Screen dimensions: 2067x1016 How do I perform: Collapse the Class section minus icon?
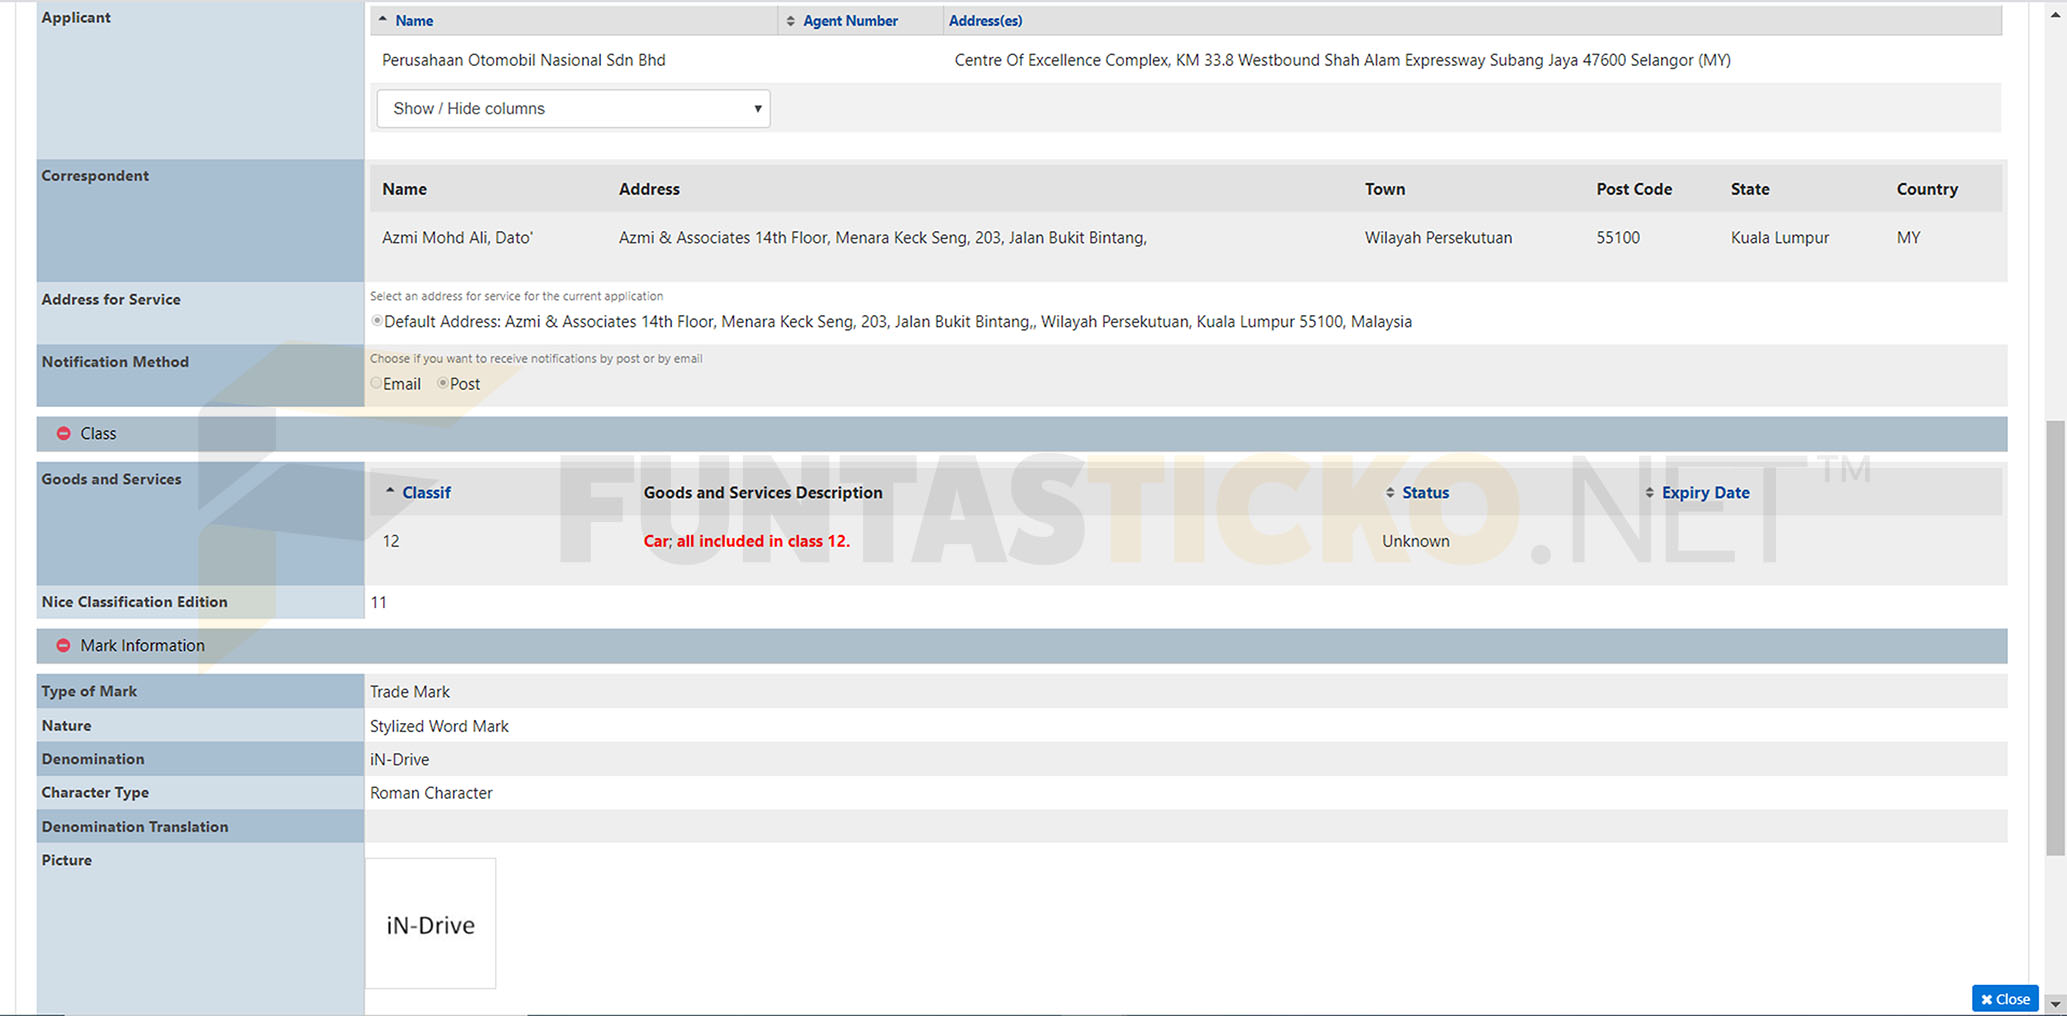coord(63,433)
